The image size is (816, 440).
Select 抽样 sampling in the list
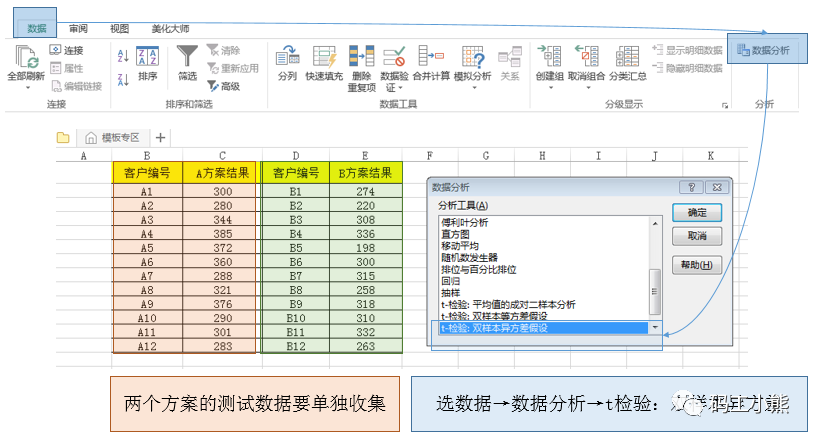[451, 293]
